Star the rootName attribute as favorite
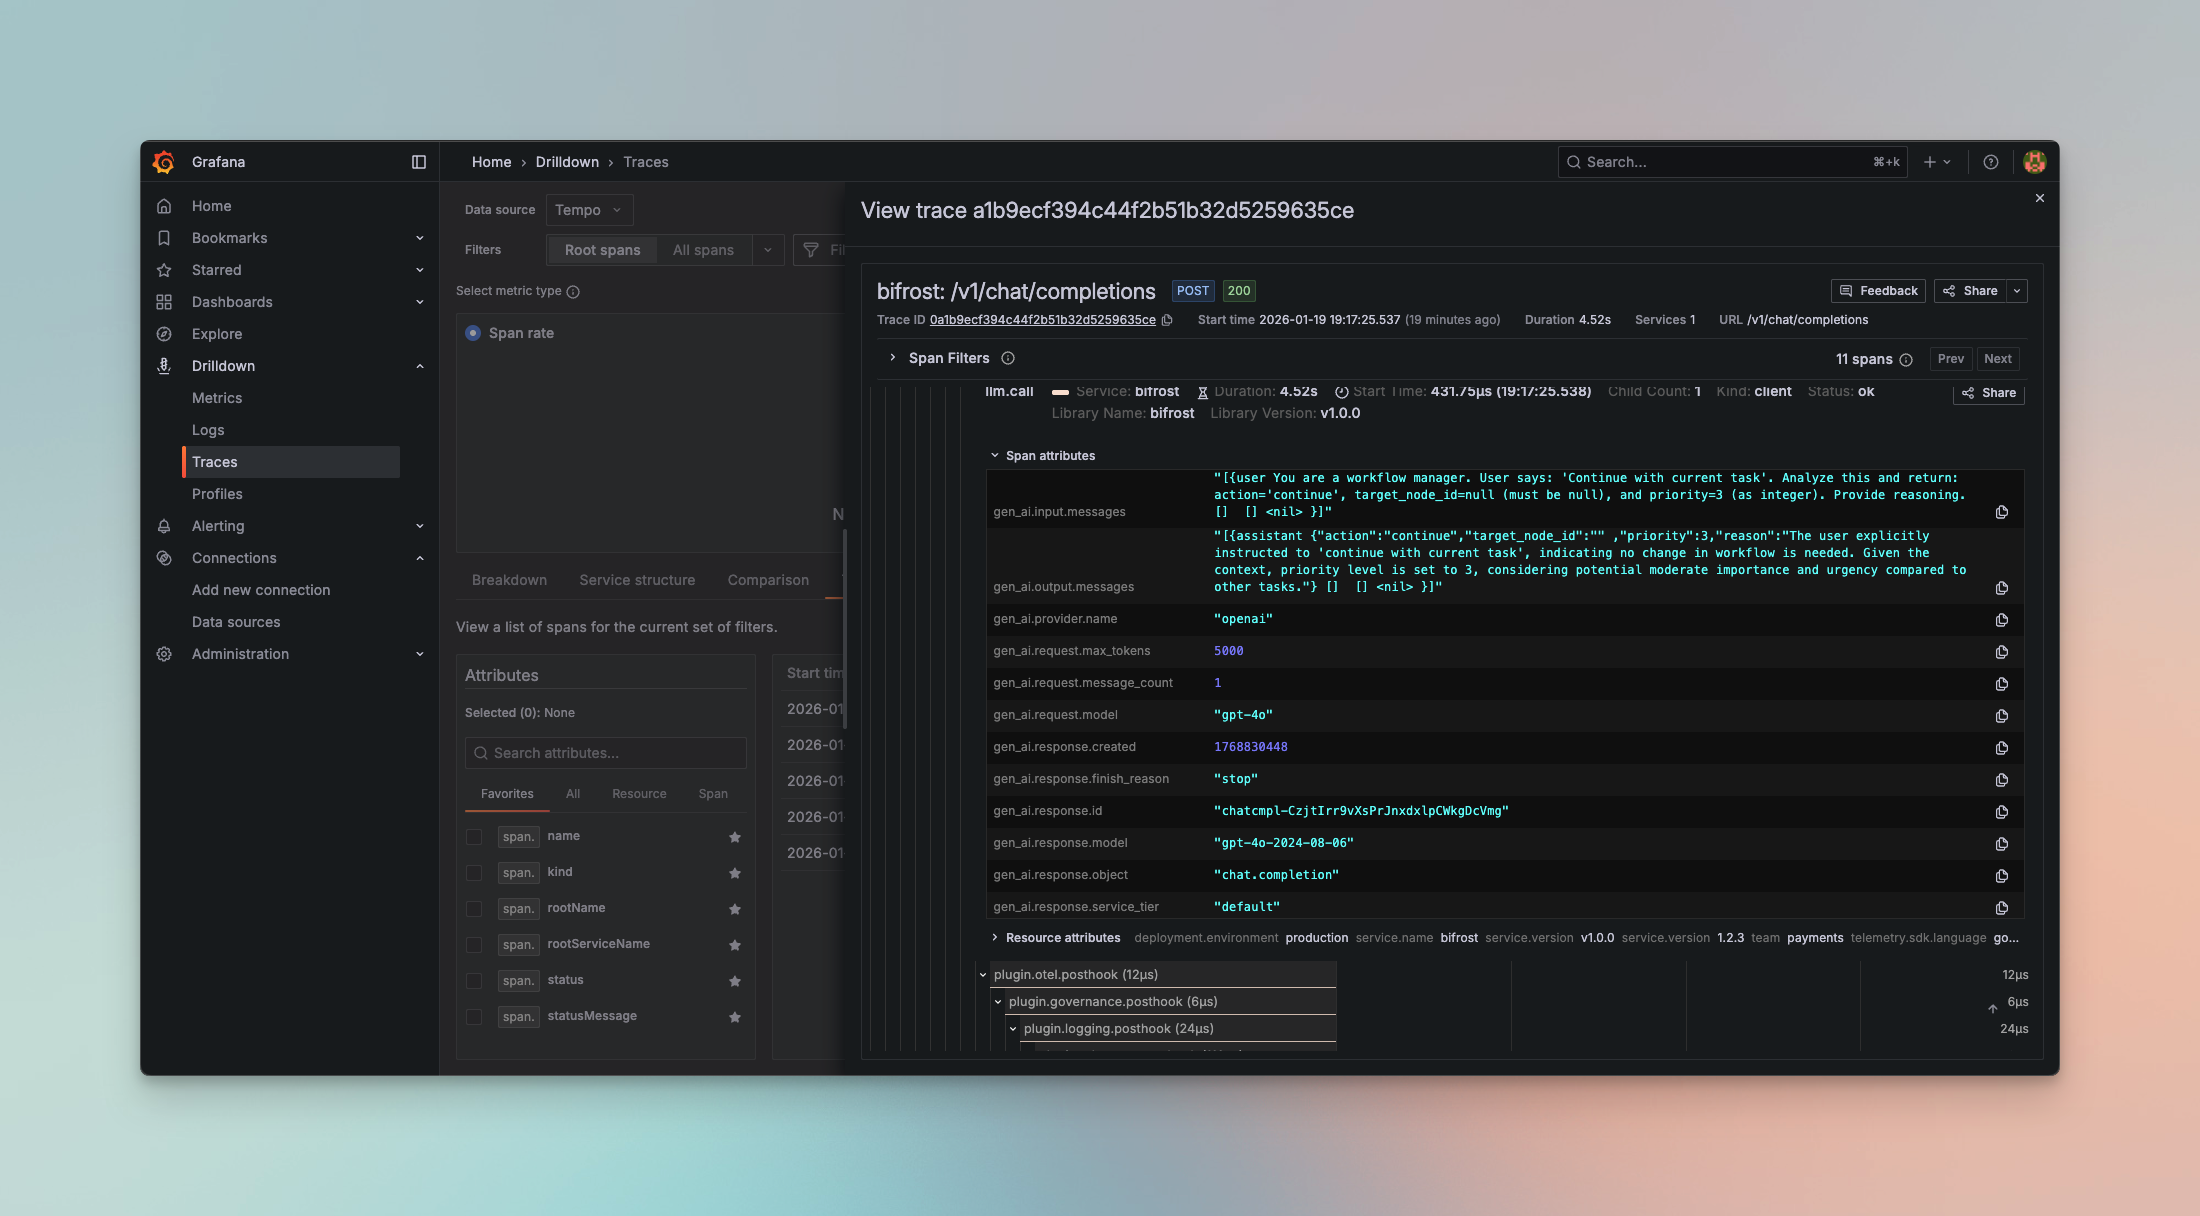The height and width of the screenshot is (1216, 2200). (735, 909)
